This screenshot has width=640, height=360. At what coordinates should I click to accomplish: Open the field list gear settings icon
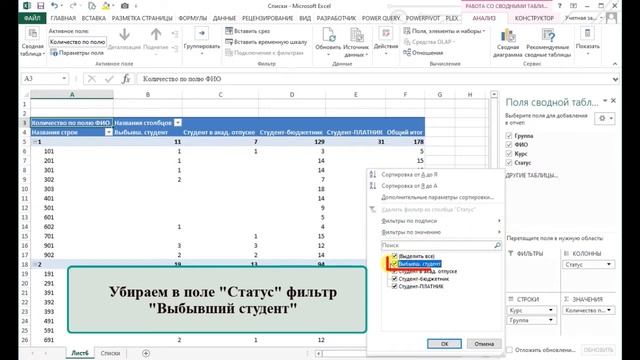coord(604,118)
